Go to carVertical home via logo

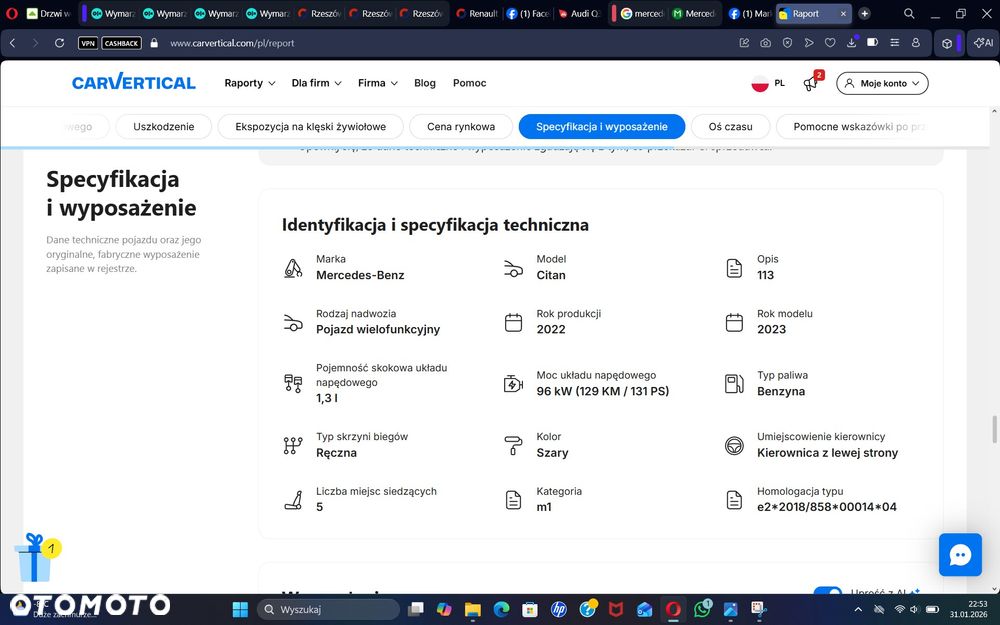tap(133, 82)
